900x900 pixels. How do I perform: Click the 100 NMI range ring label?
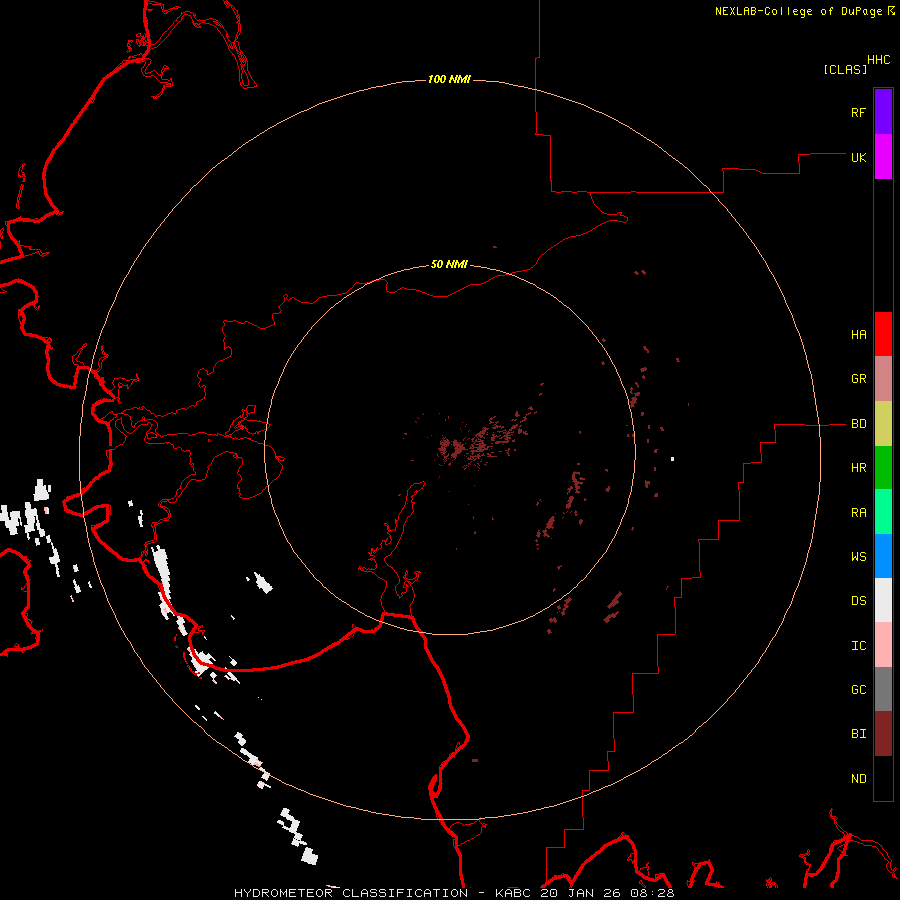449,79
